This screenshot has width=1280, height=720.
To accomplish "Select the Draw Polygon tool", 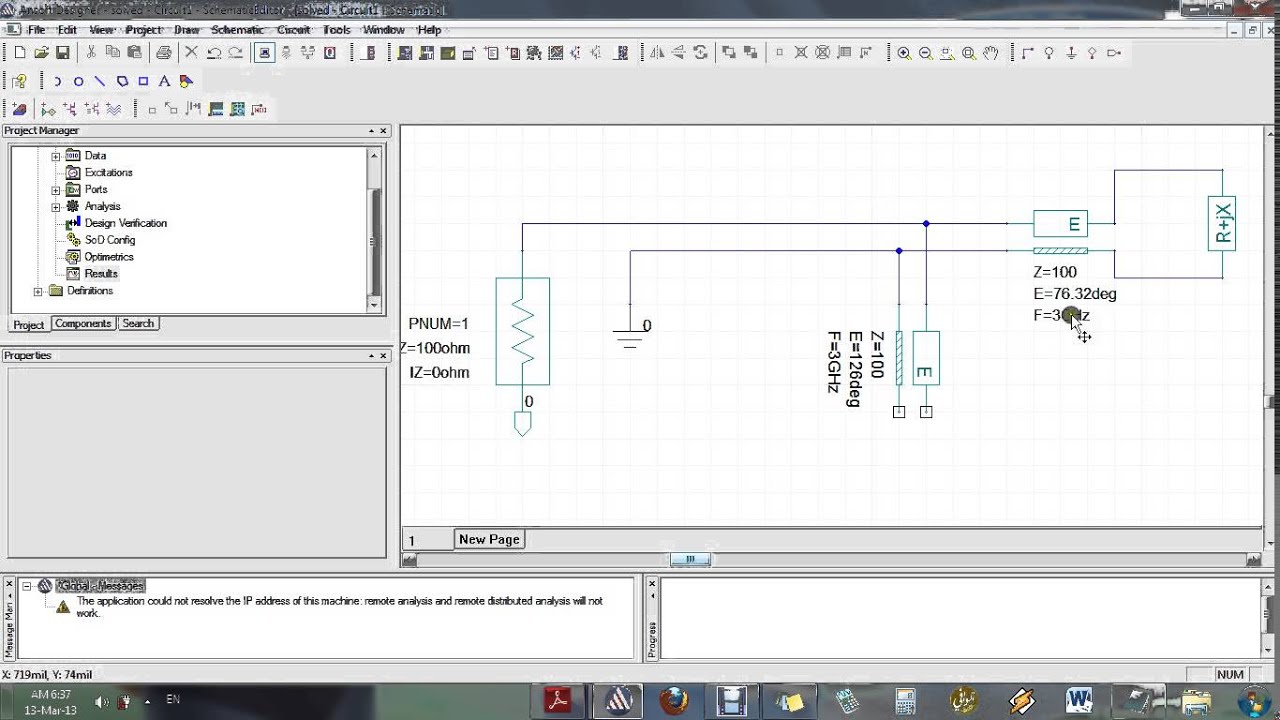I will tap(122, 81).
